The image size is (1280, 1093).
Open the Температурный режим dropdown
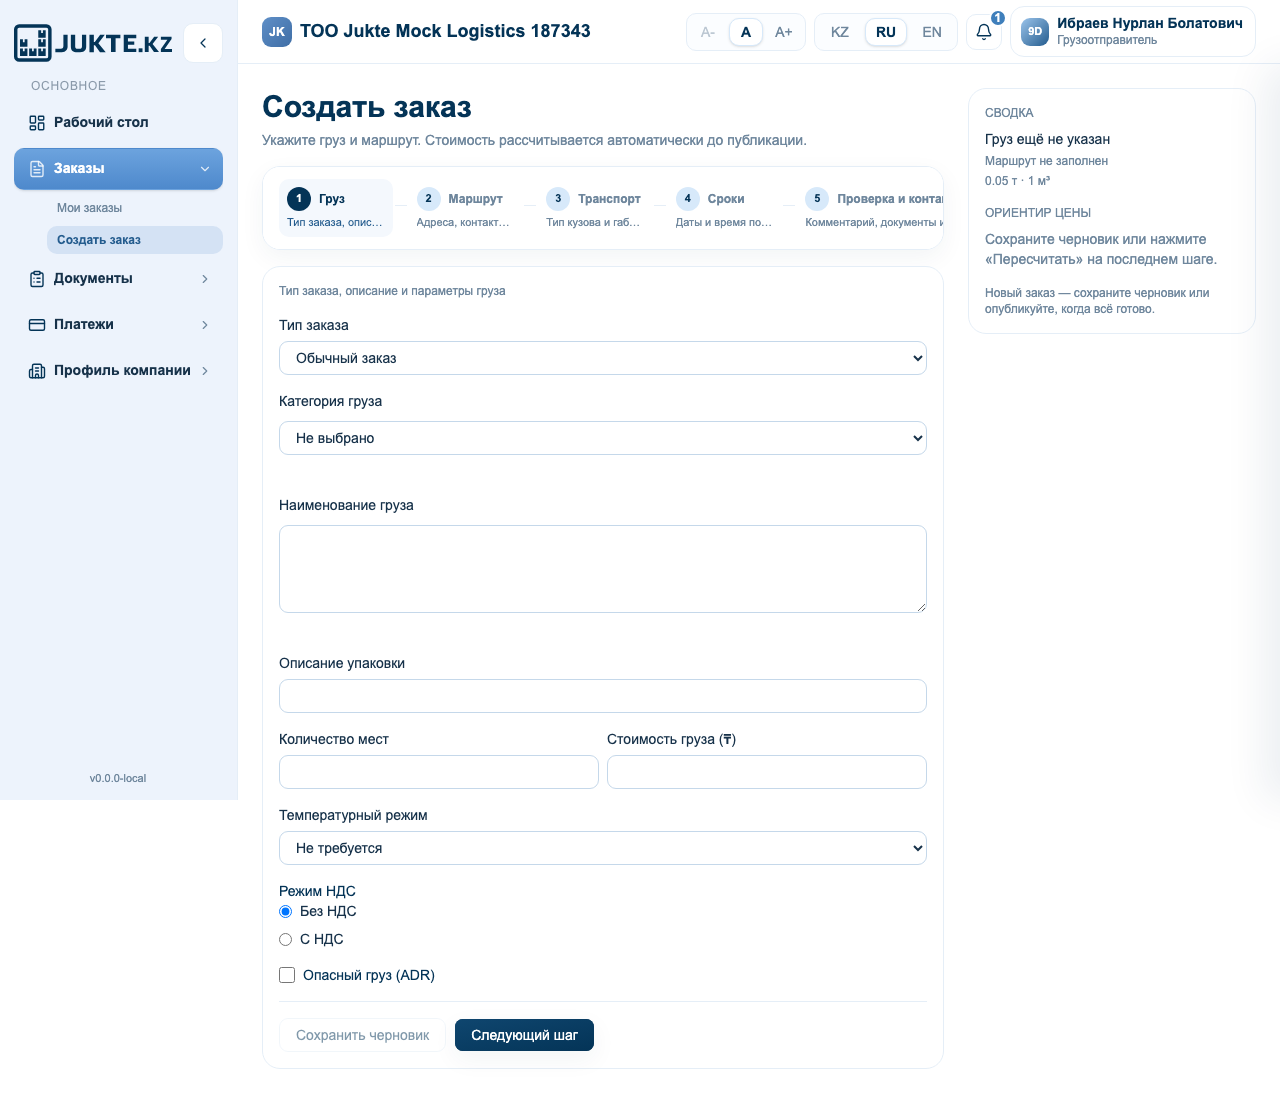[x=603, y=848]
